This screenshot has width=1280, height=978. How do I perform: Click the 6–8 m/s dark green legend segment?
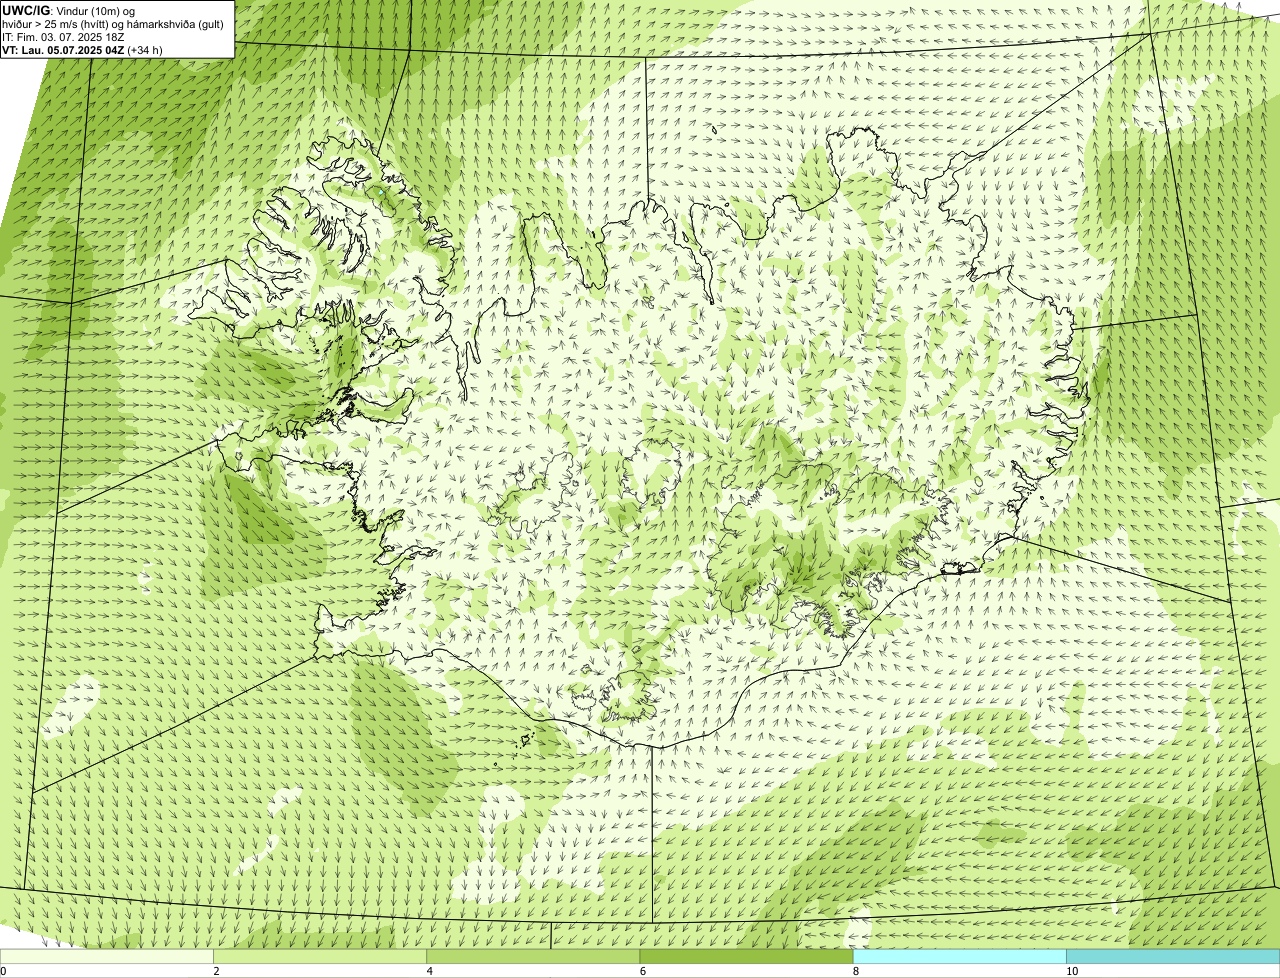click(746, 957)
